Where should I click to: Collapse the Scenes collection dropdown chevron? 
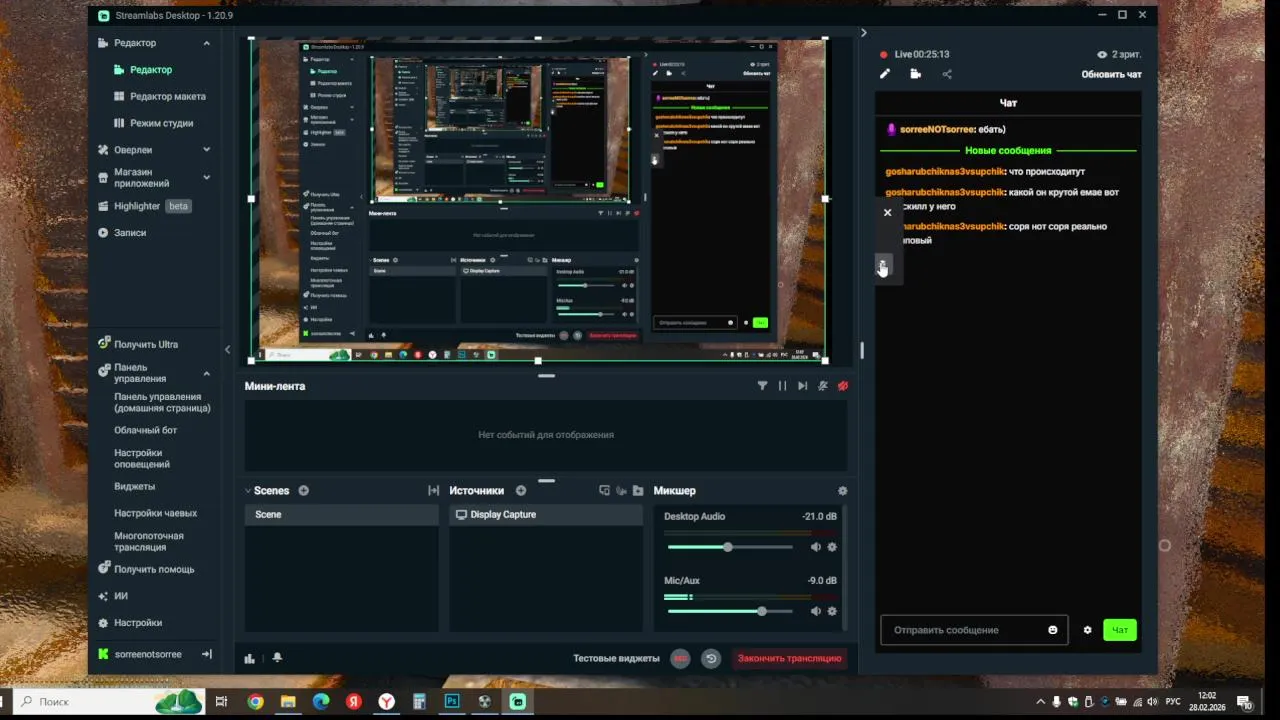coord(248,491)
